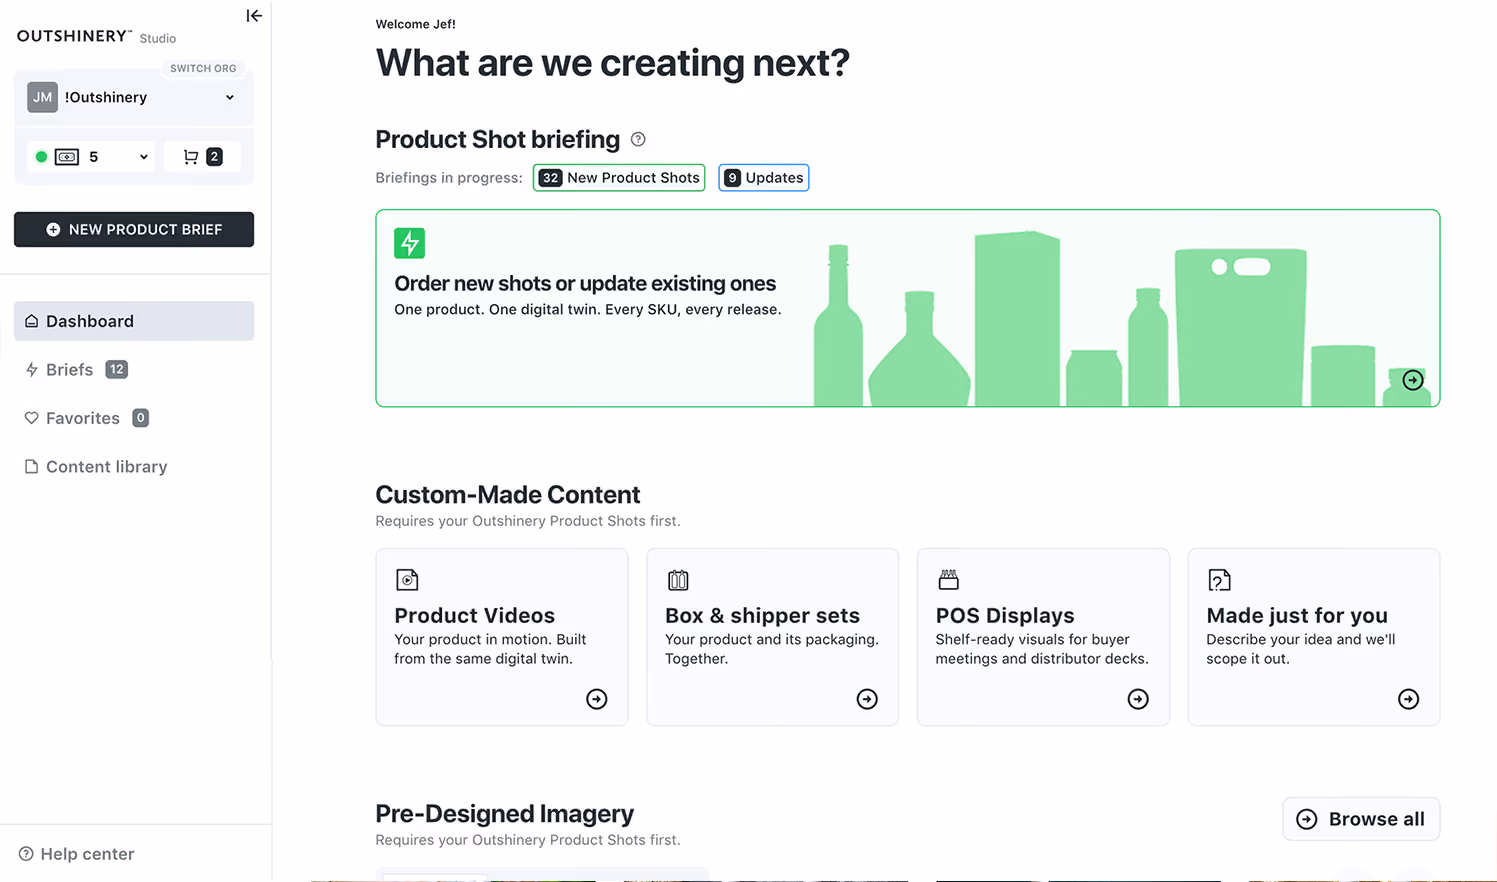Click the green lightning bolt icon
This screenshot has height=882, width=1497.
pyautogui.click(x=410, y=243)
